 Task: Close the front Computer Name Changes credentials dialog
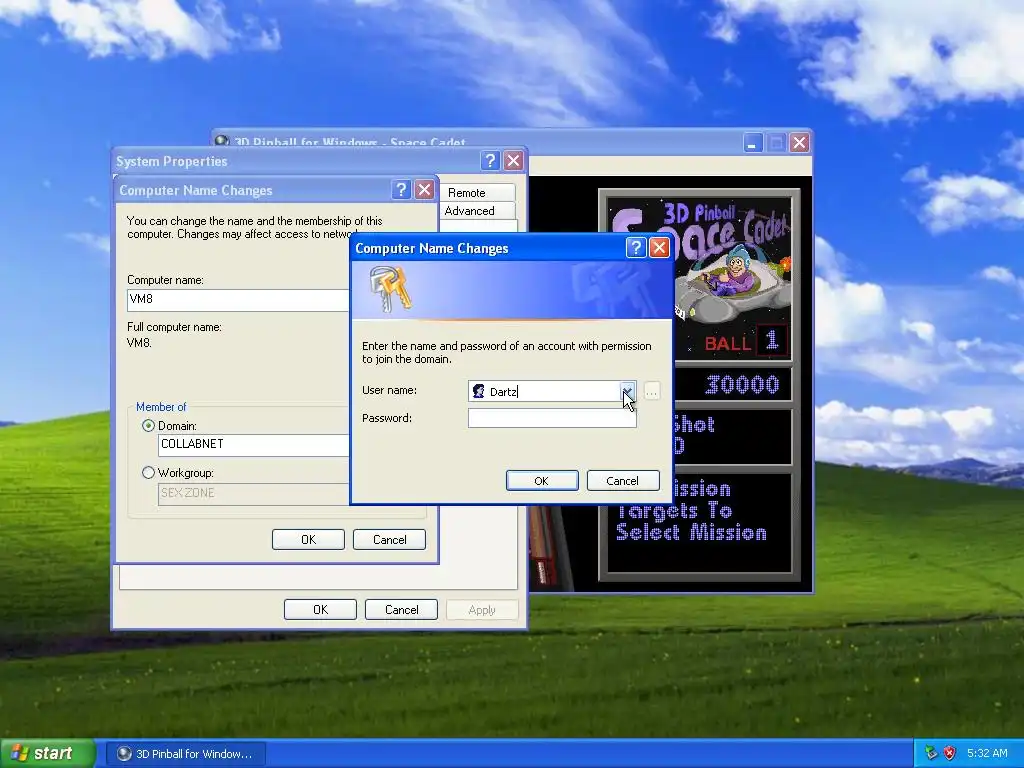point(660,248)
